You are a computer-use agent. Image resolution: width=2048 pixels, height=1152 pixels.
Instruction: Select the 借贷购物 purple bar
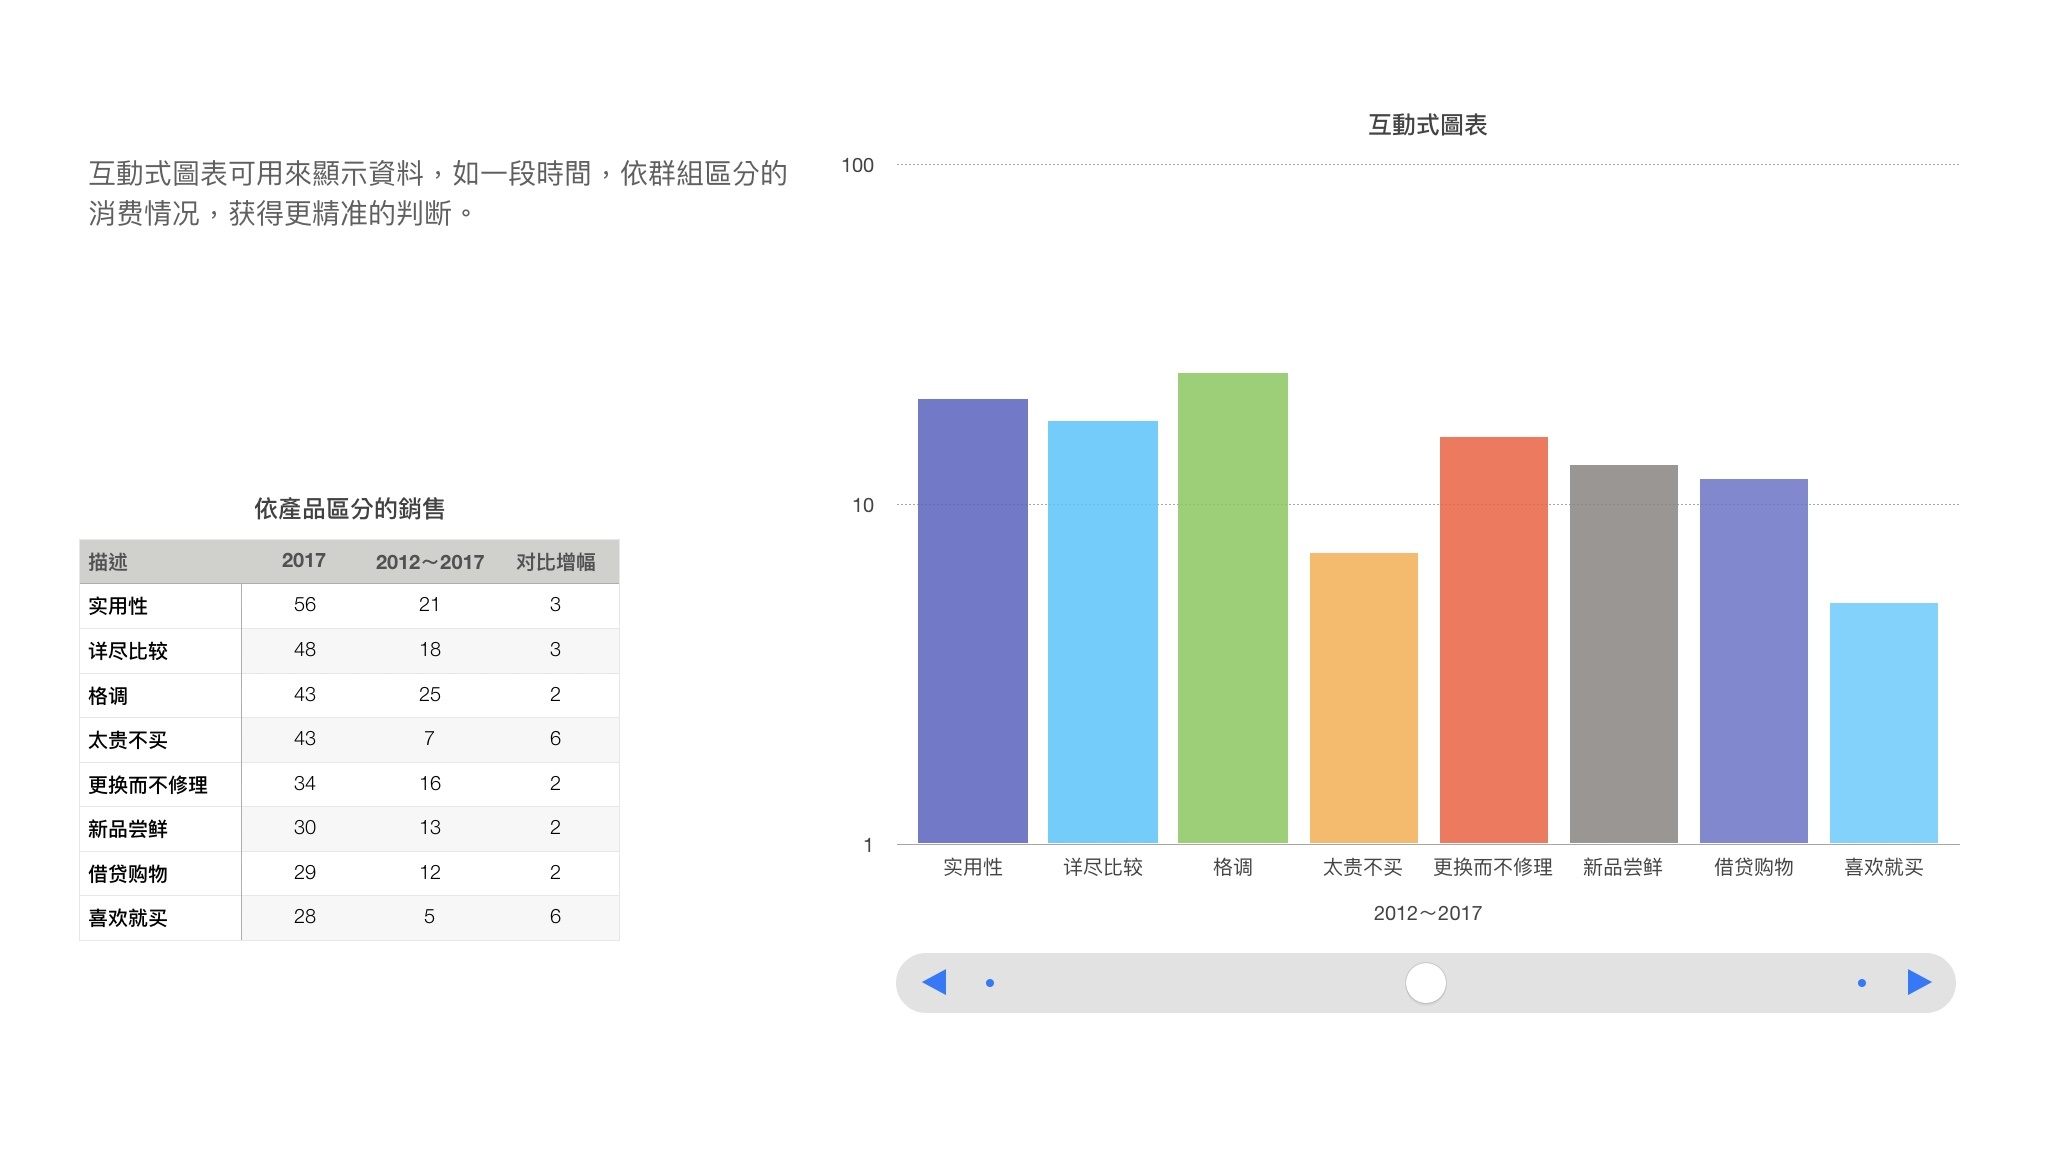1754,661
